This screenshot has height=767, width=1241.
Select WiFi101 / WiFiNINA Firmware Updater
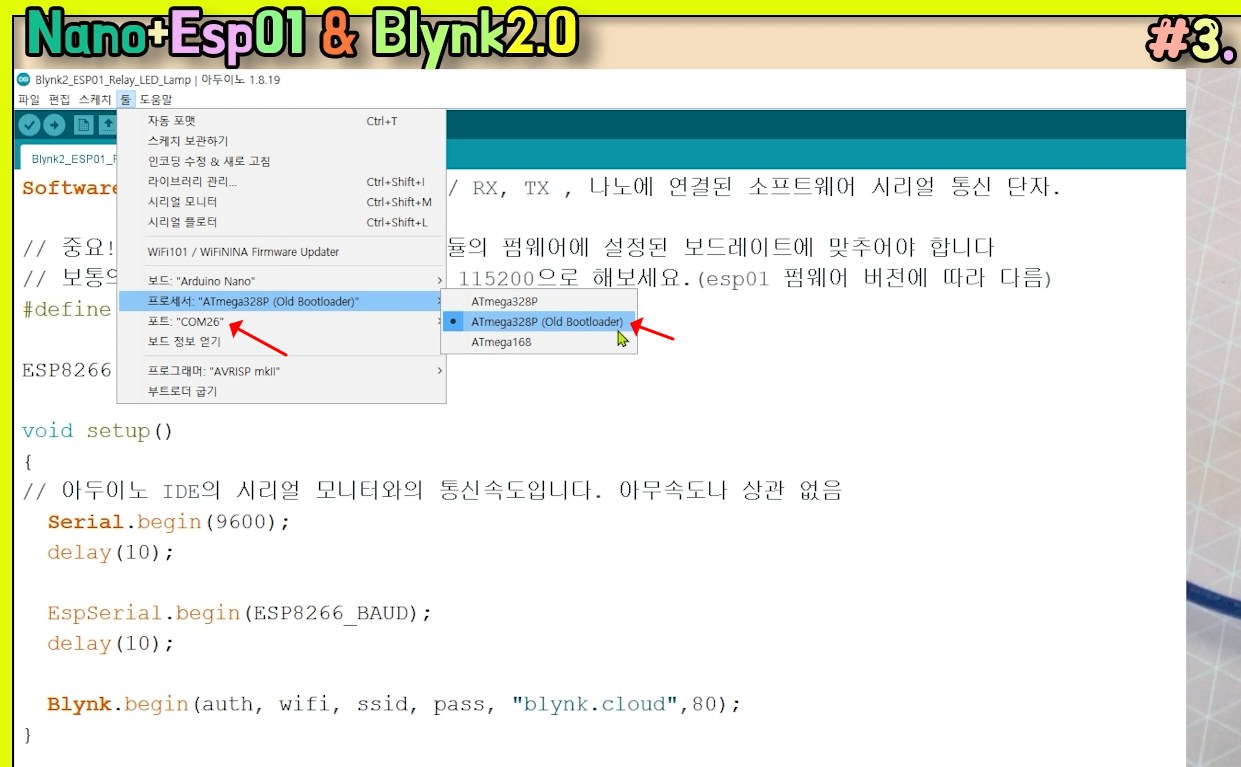point(281,252)
